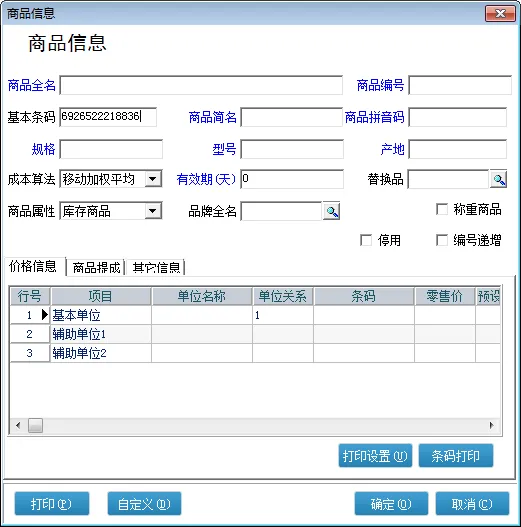The height and width of the screenshot is (527, 521).
Task: Check the 编号递增 checkbox
Action: coord(441,240)
